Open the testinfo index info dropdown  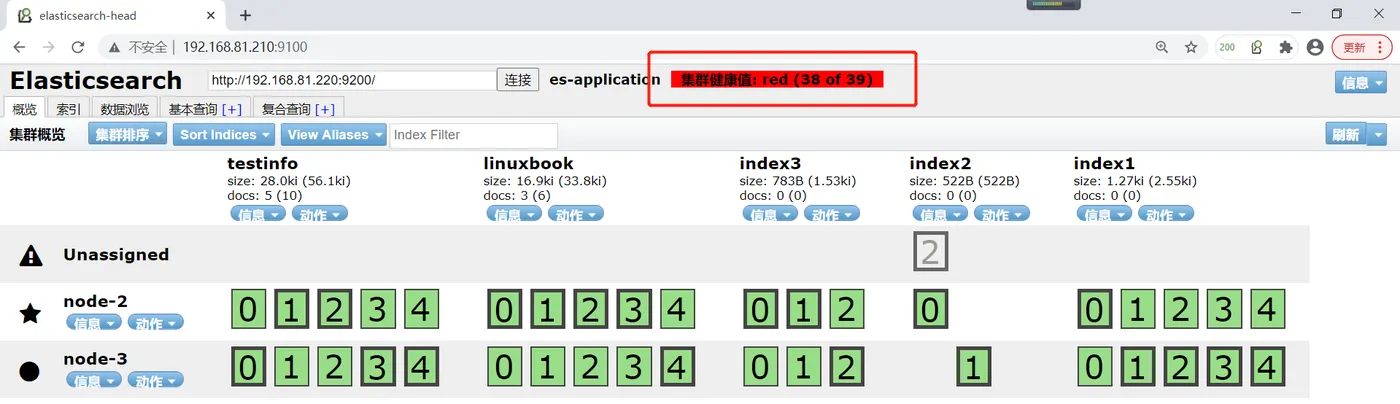click(257, 214)
